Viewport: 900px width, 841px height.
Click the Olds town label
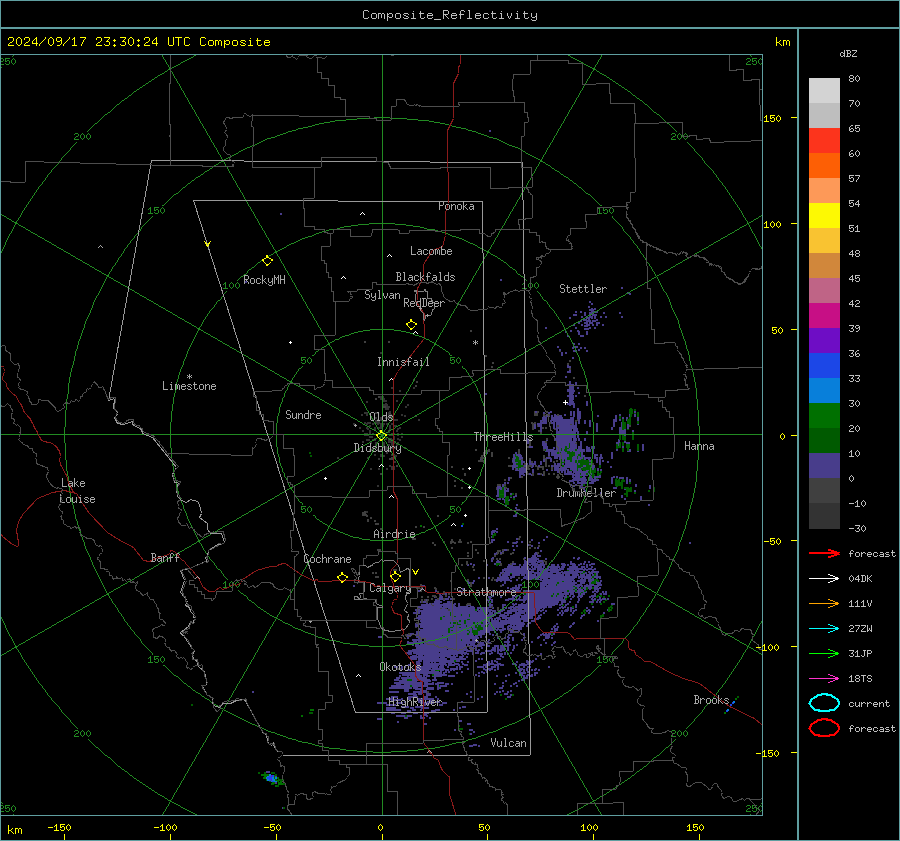point(381,417)
